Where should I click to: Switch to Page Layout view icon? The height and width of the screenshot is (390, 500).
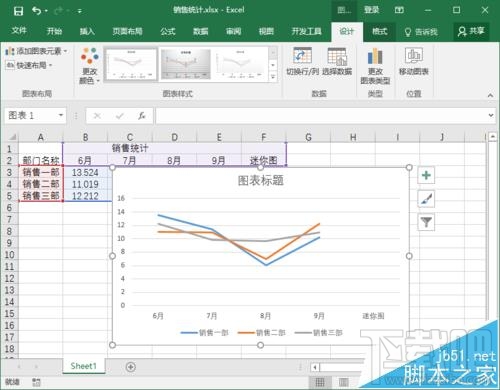[x=344, y=382]
